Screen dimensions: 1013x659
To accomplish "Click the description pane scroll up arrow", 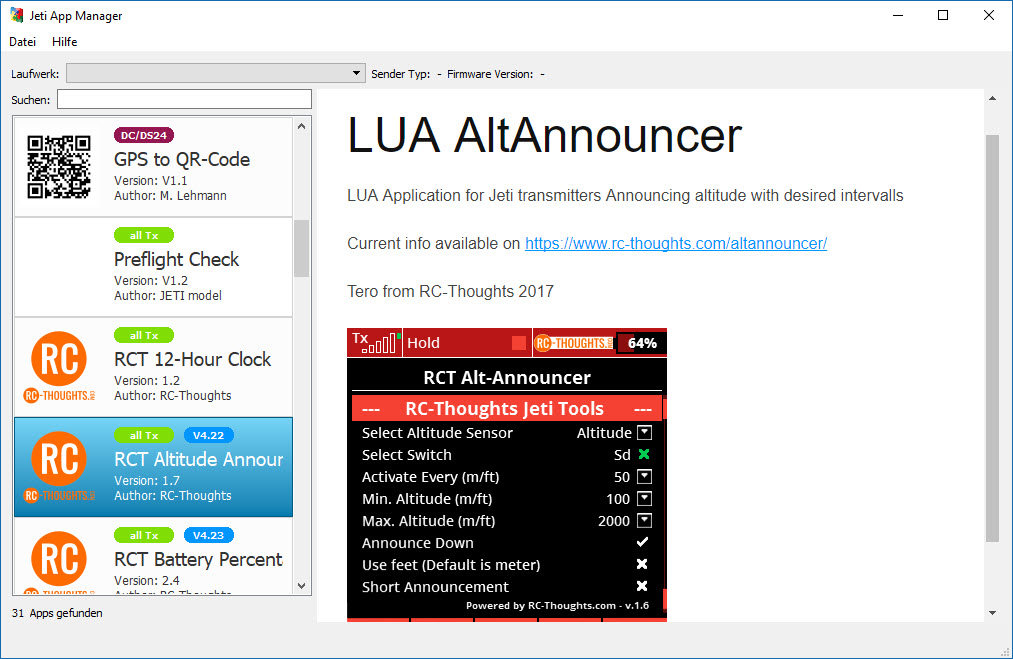I will [x=992, y=99].
